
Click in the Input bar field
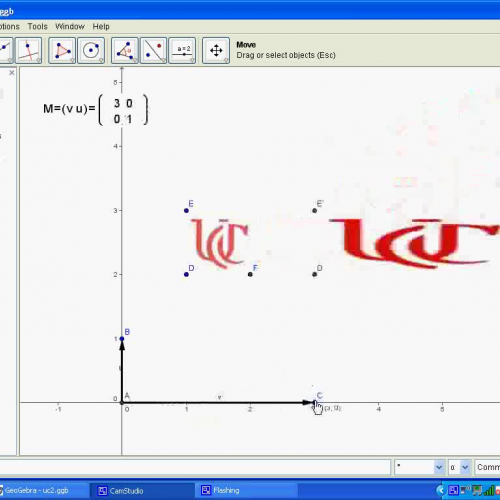195,467
